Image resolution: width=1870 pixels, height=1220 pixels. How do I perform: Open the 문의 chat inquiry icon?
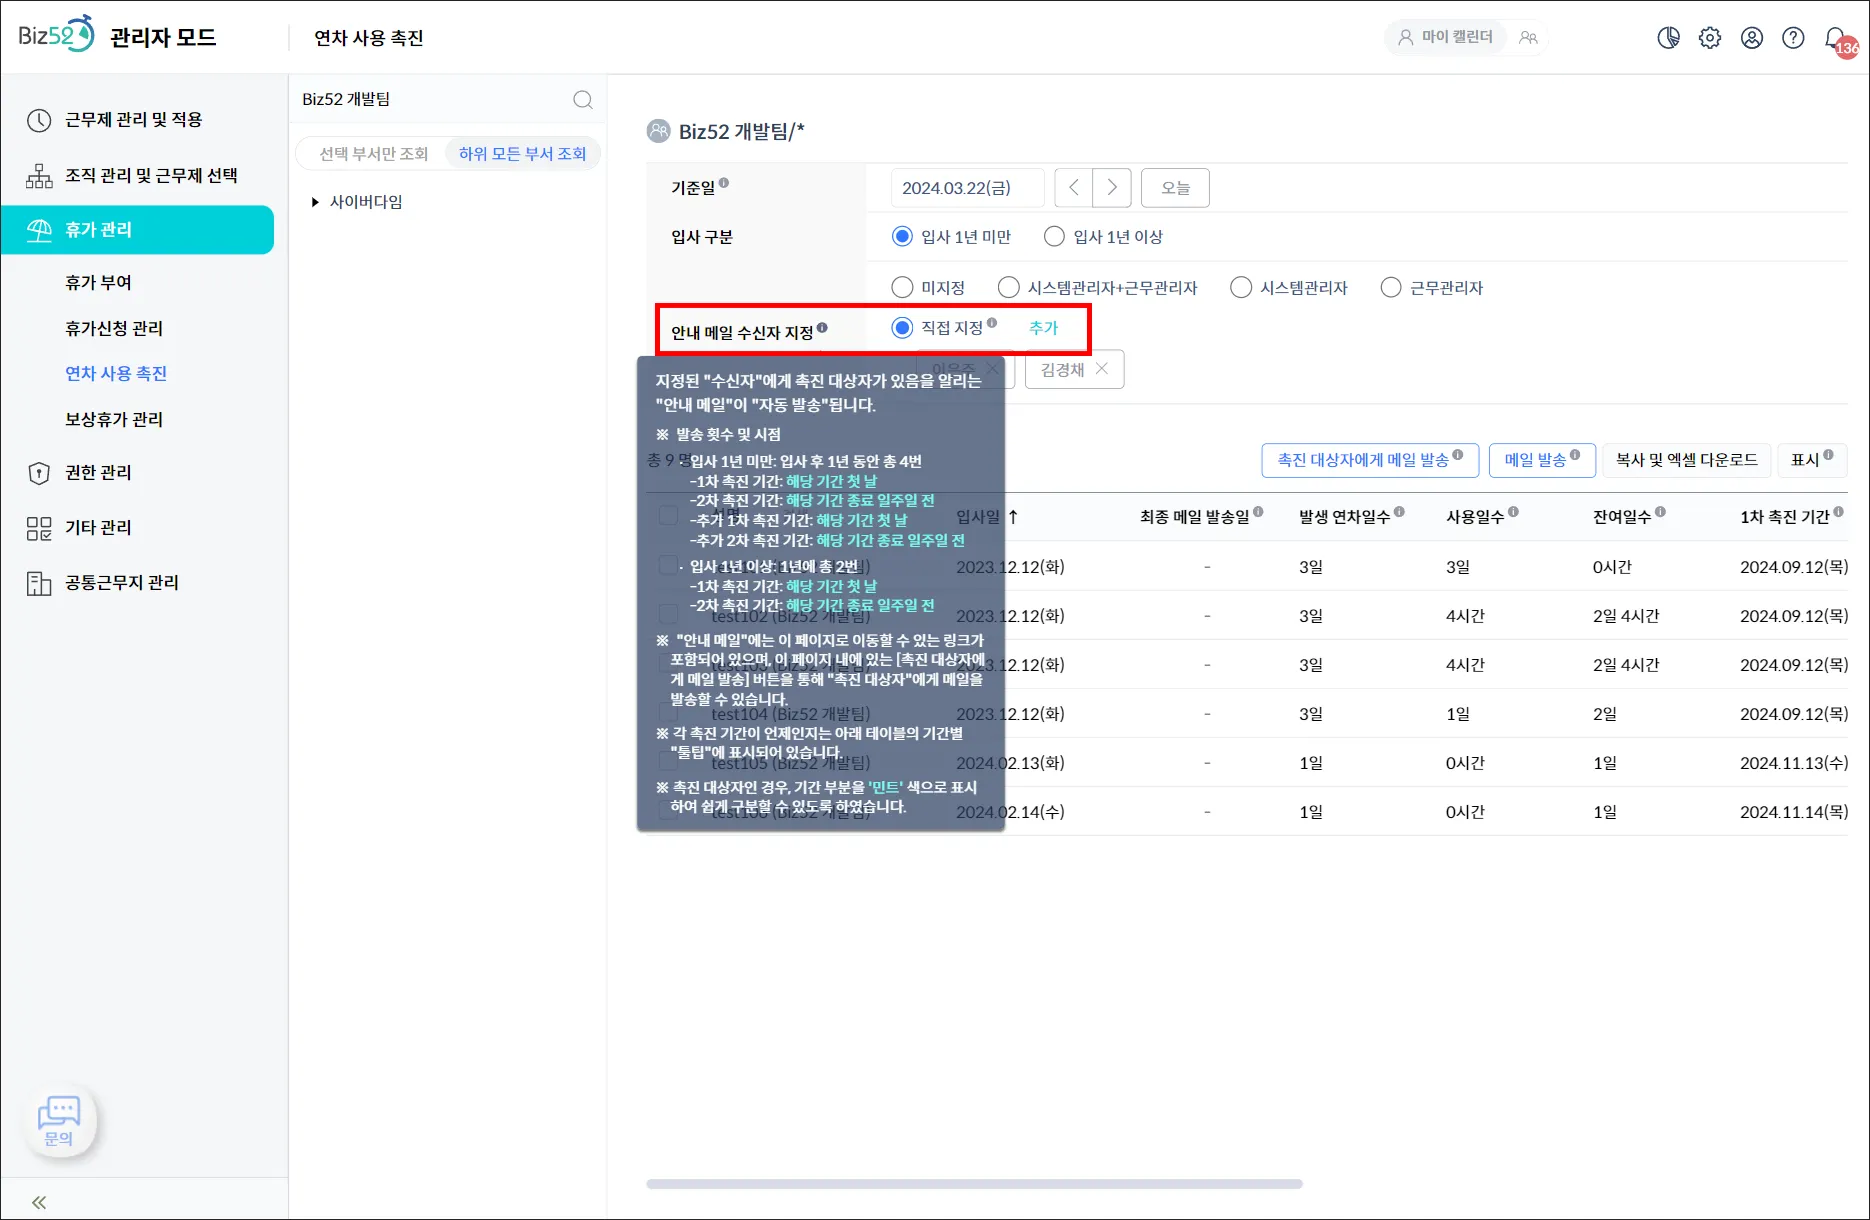59,1122
